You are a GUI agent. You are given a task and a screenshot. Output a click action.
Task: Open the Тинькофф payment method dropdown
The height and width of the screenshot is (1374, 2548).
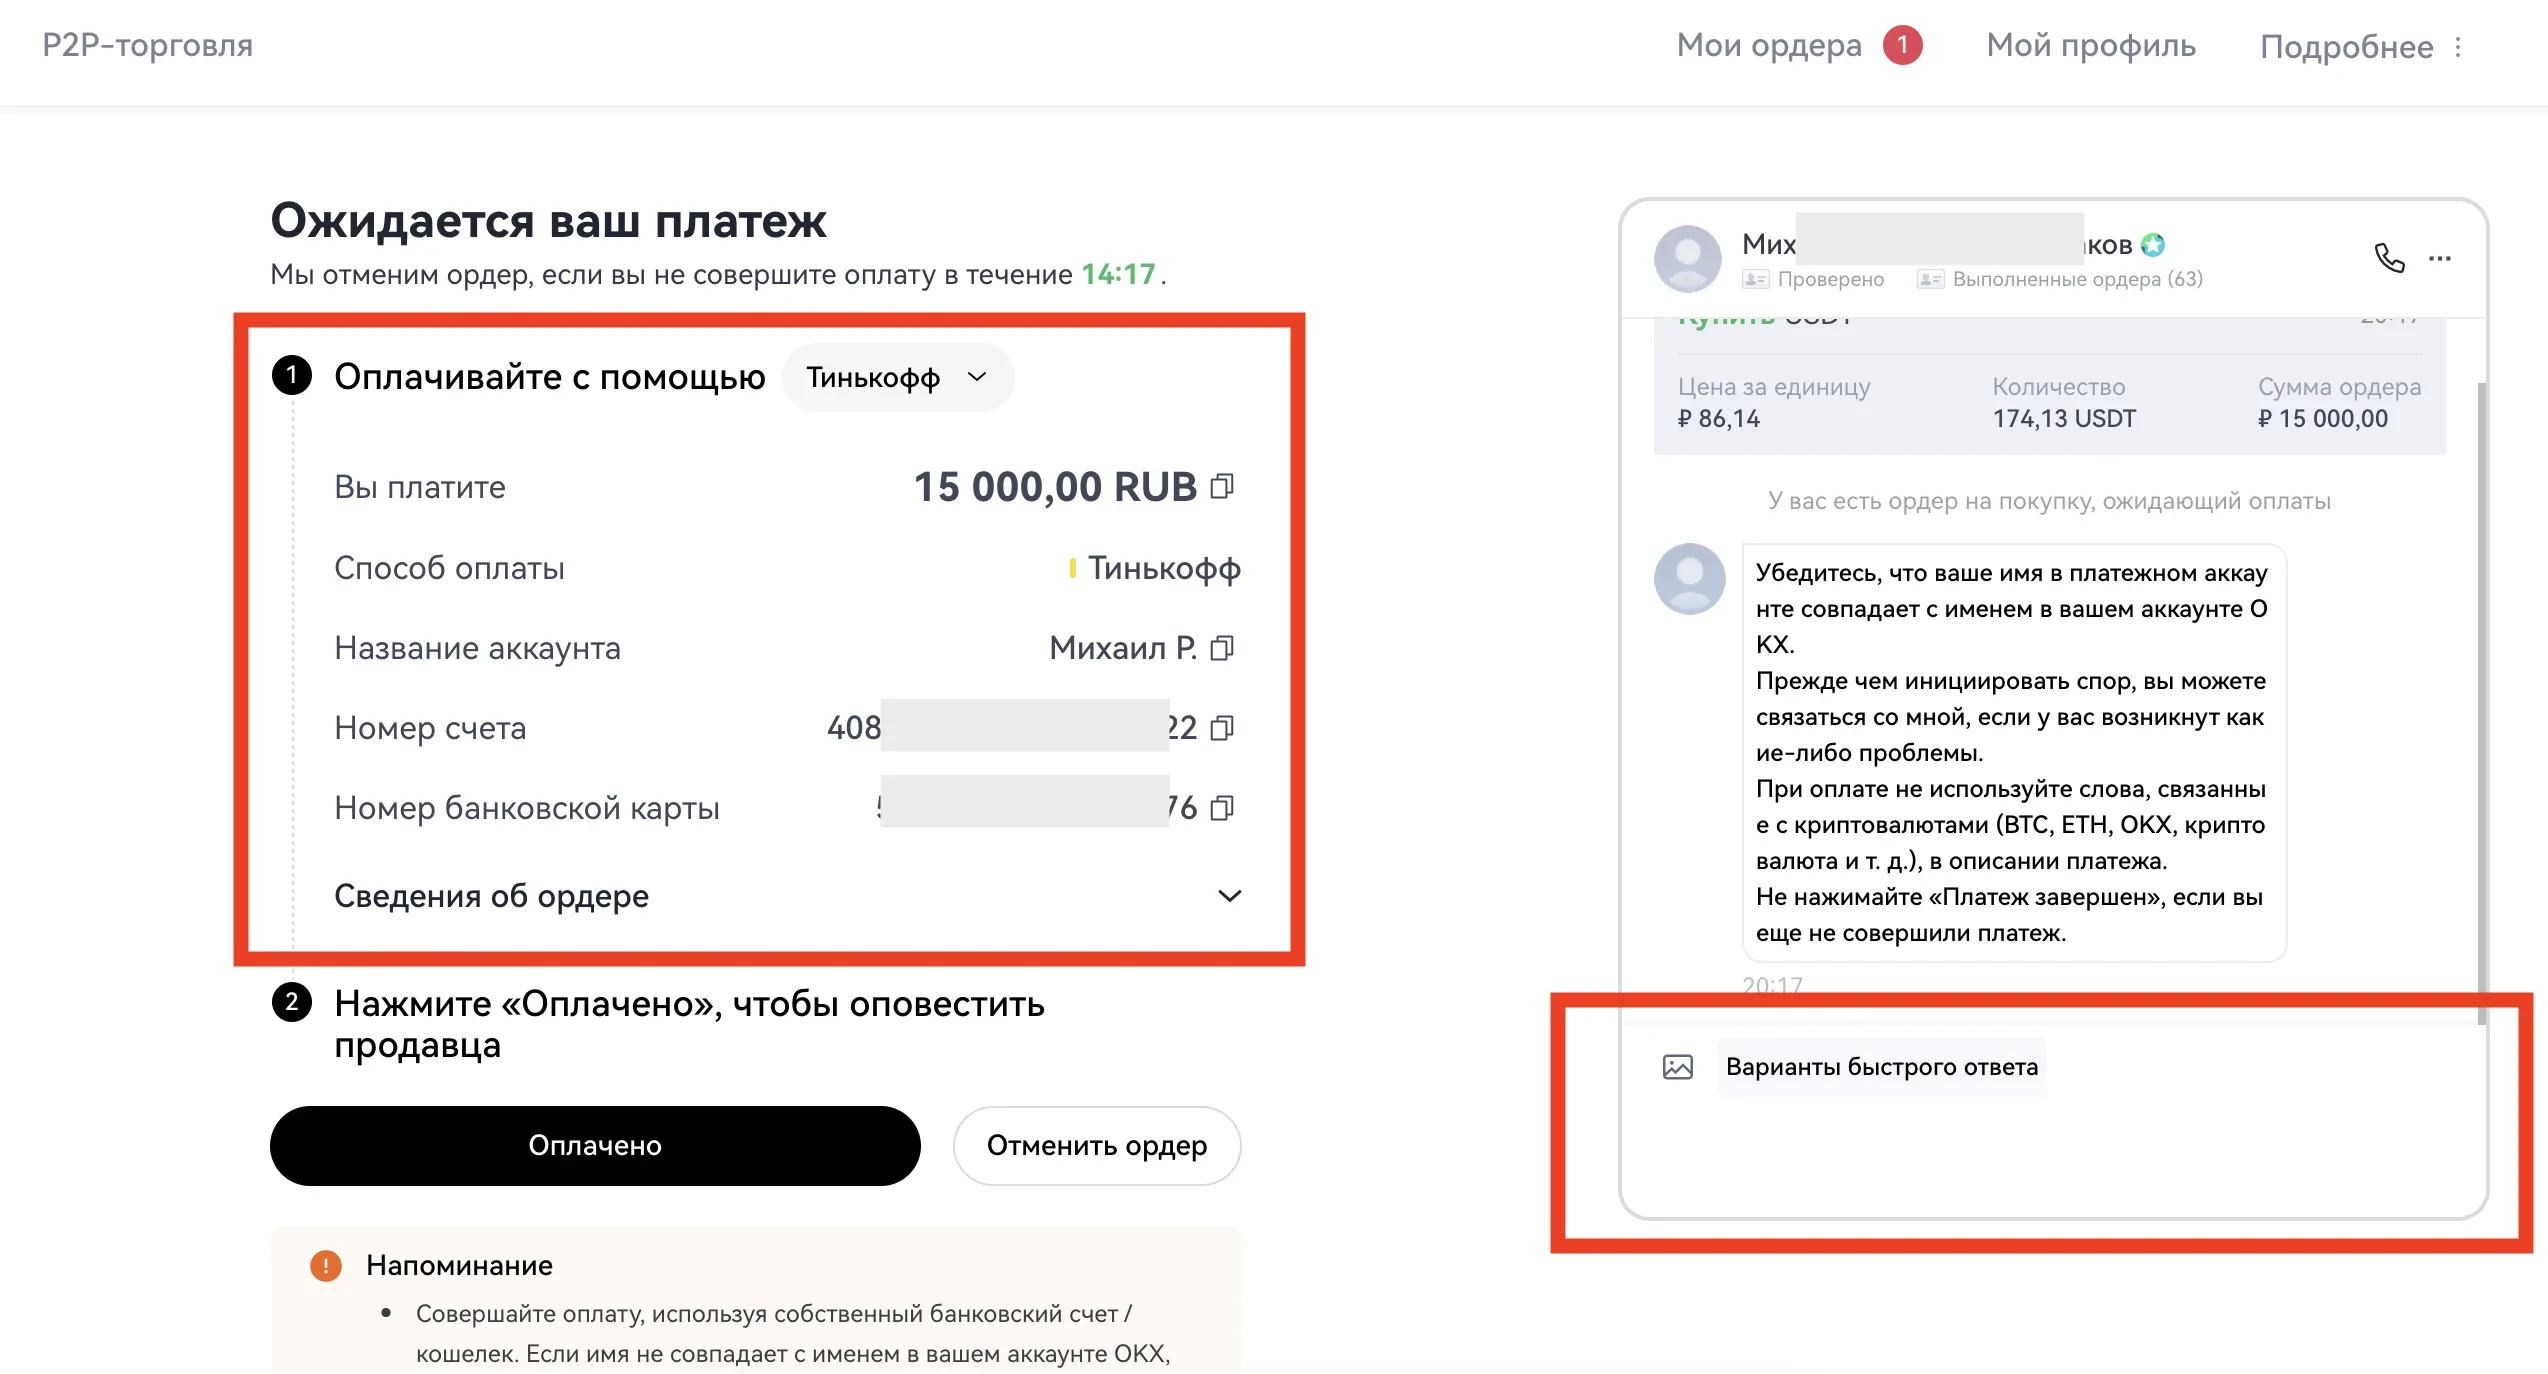897,377
